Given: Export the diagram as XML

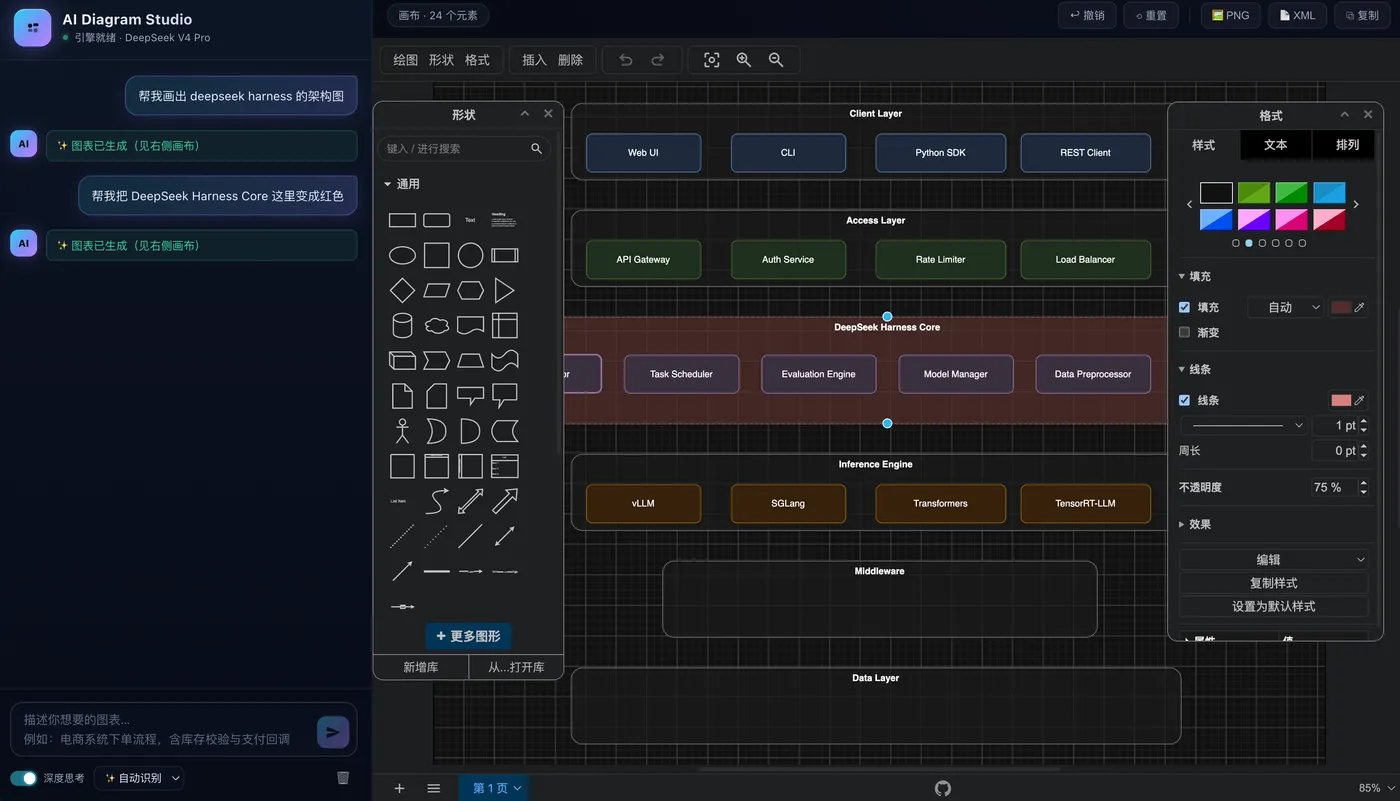Looking at the screenshot, I should (1298, 15).
